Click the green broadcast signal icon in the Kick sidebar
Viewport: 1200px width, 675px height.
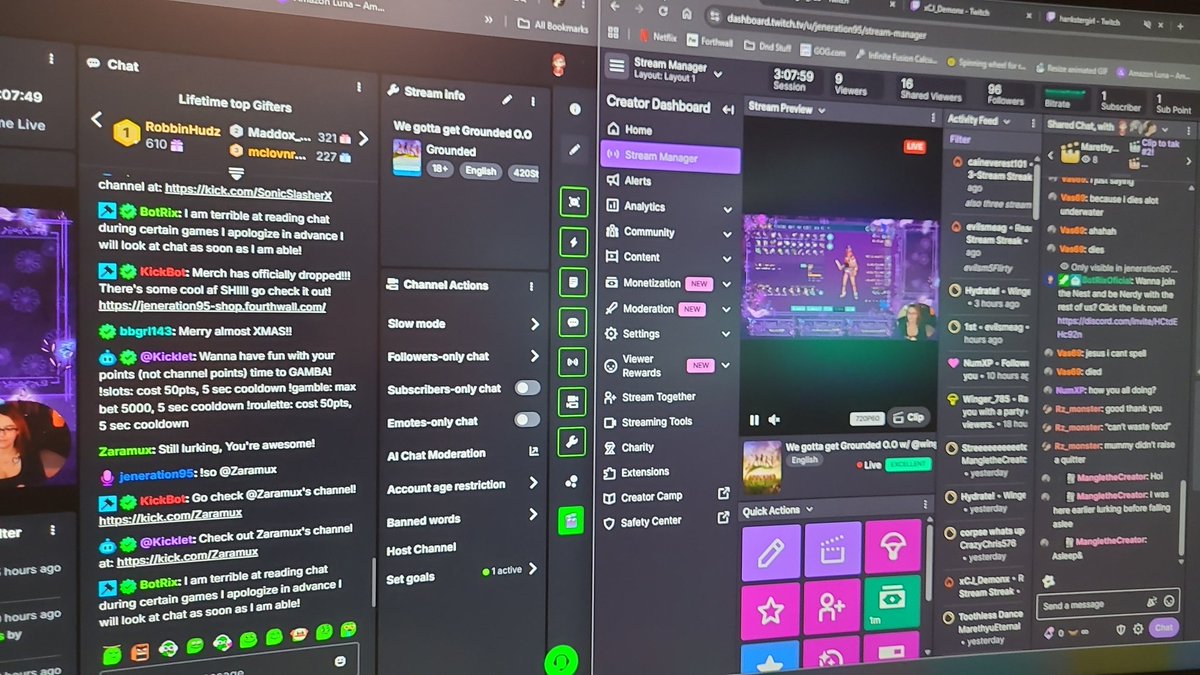[x=574, y=361]
